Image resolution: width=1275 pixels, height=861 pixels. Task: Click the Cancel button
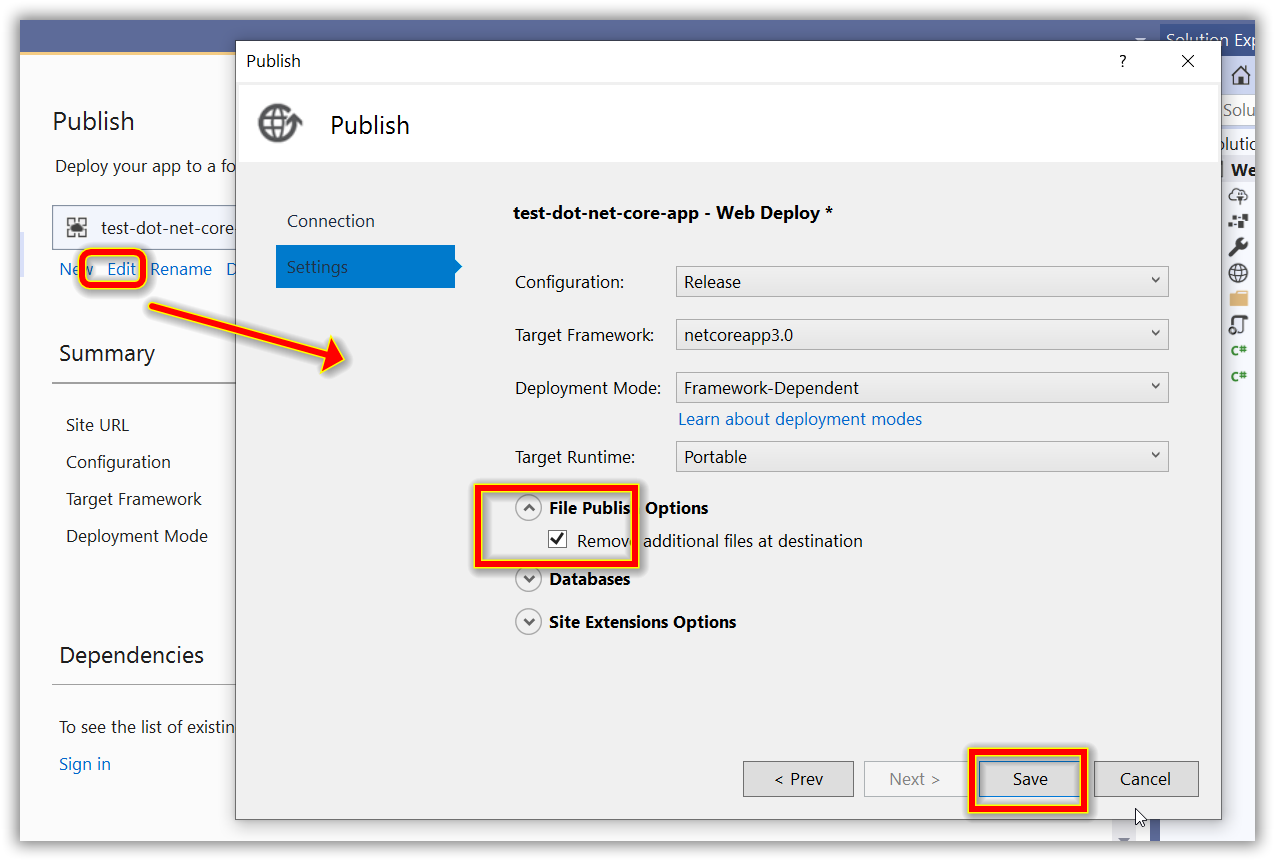coord(1145,779)
